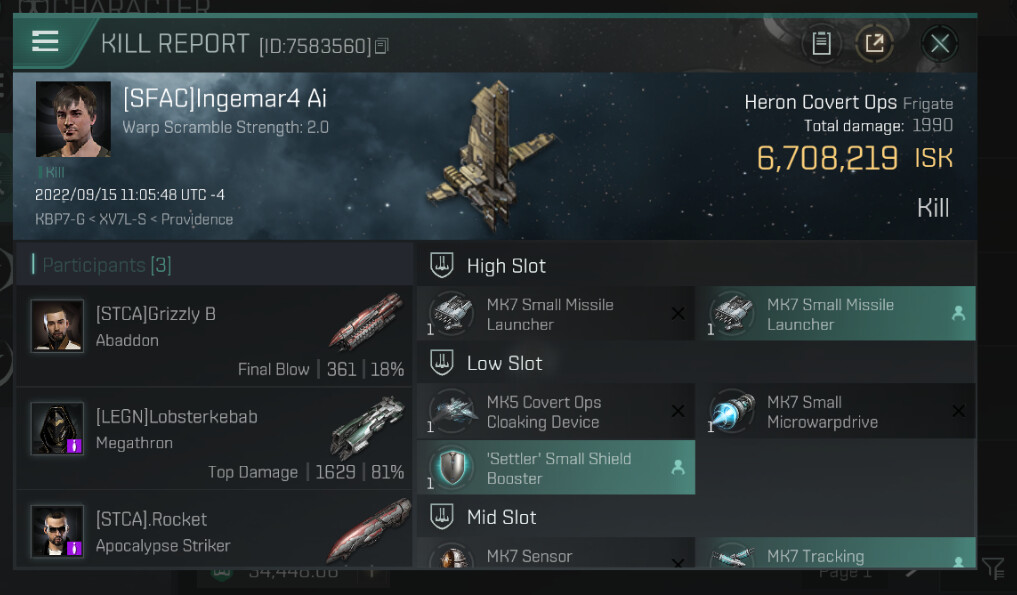Open Lobsterkebab's portrait in participants
1017x595 pixels.
tap(57, 430)
